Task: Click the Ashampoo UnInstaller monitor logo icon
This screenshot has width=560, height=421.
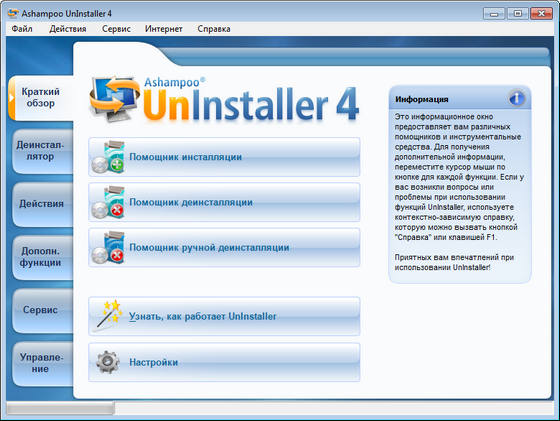Action: click(x=114, y=99)
